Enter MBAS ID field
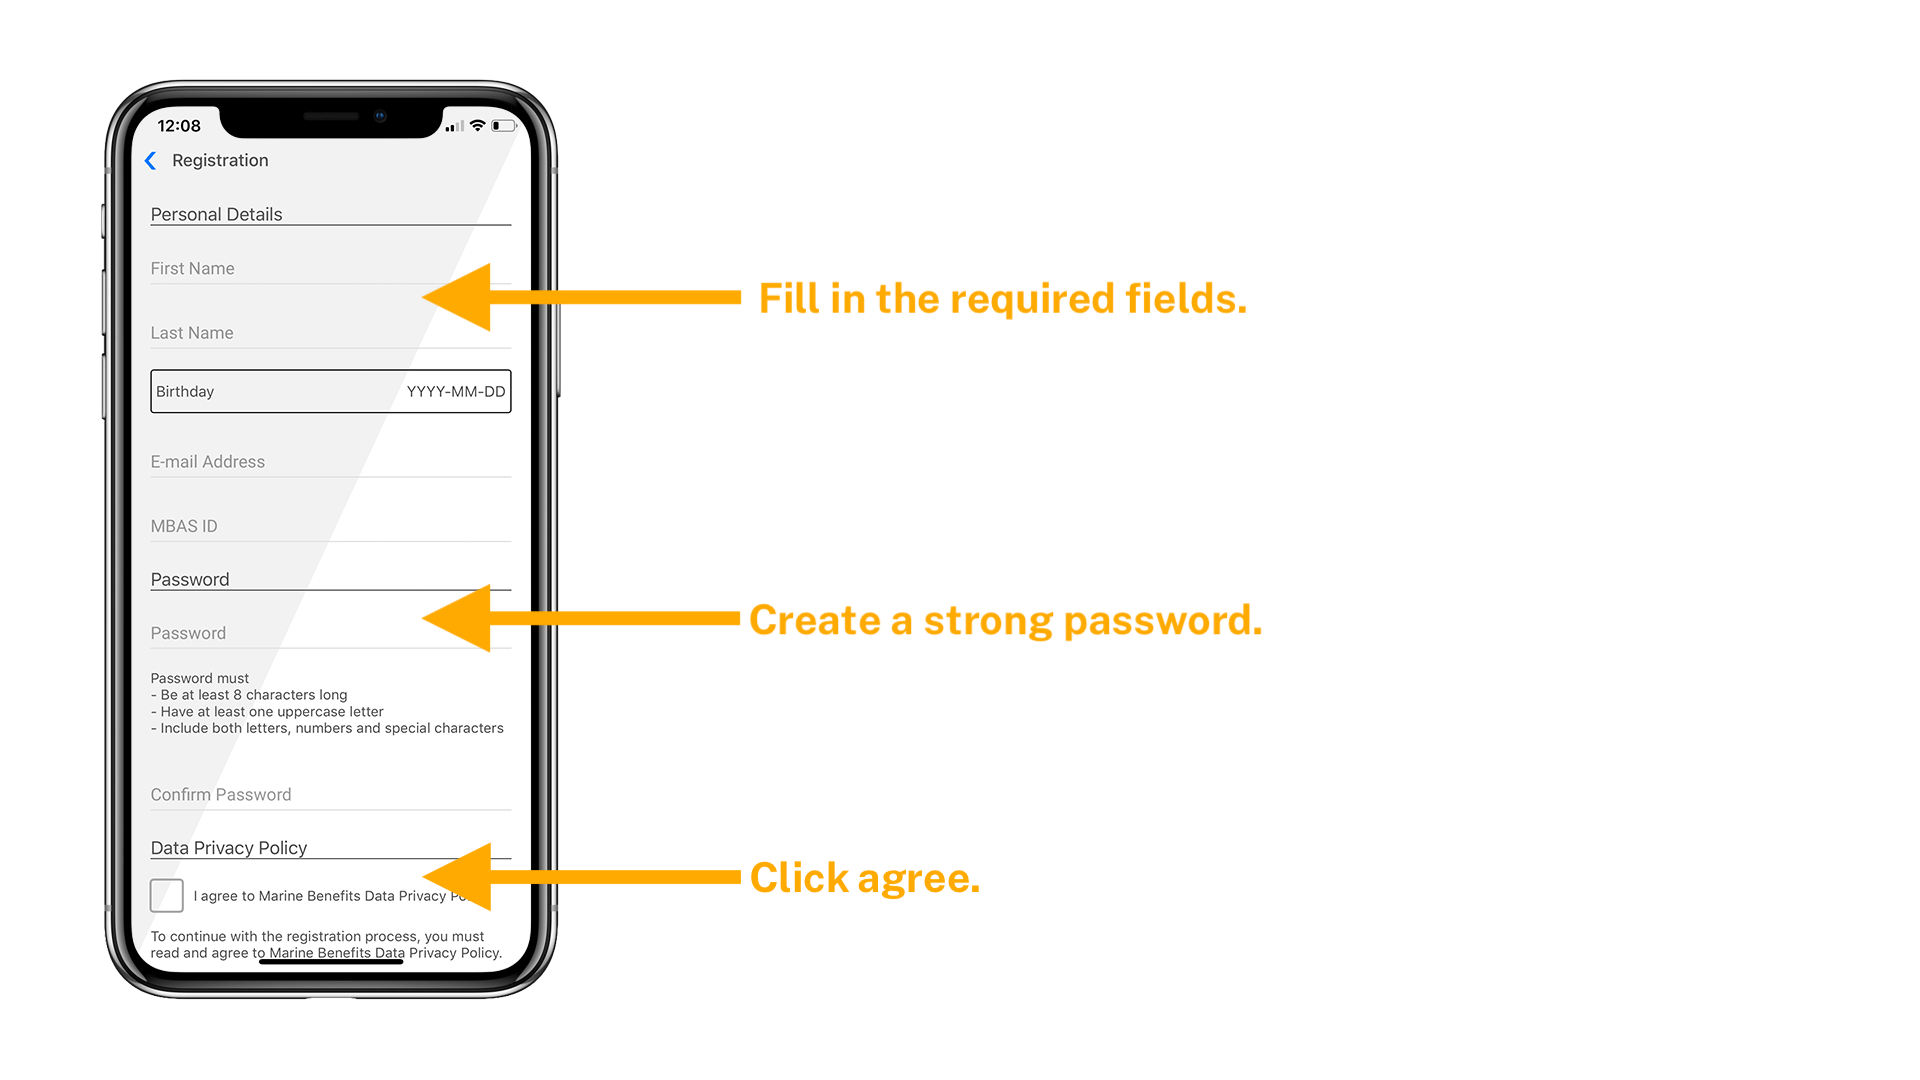Viewport: 1920px width, 1080px height. (x=328, y=525)
